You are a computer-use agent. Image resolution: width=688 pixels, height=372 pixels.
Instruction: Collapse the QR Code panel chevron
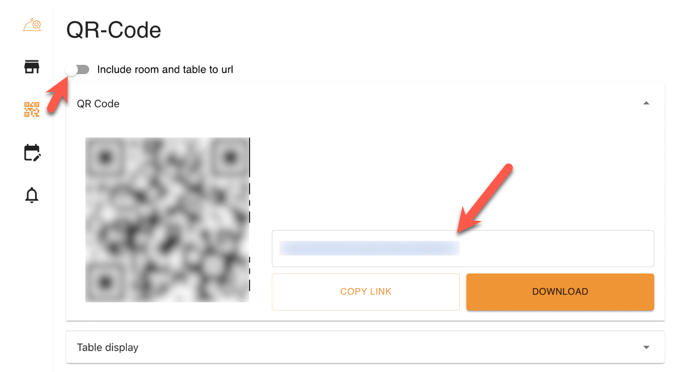pos(646,104)
